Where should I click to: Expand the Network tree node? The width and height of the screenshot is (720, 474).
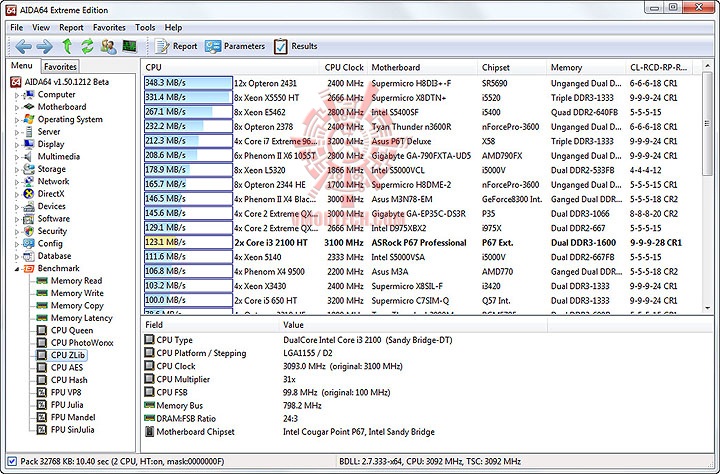17,182
